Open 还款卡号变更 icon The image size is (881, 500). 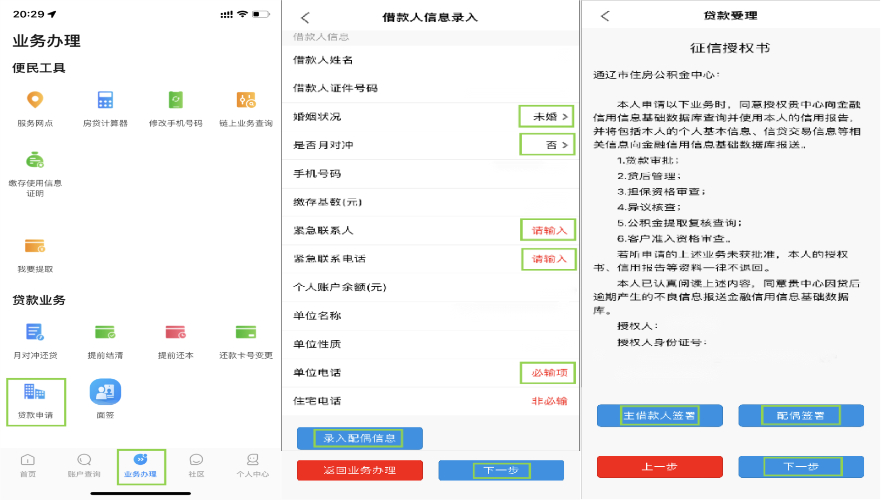[246, 332]
